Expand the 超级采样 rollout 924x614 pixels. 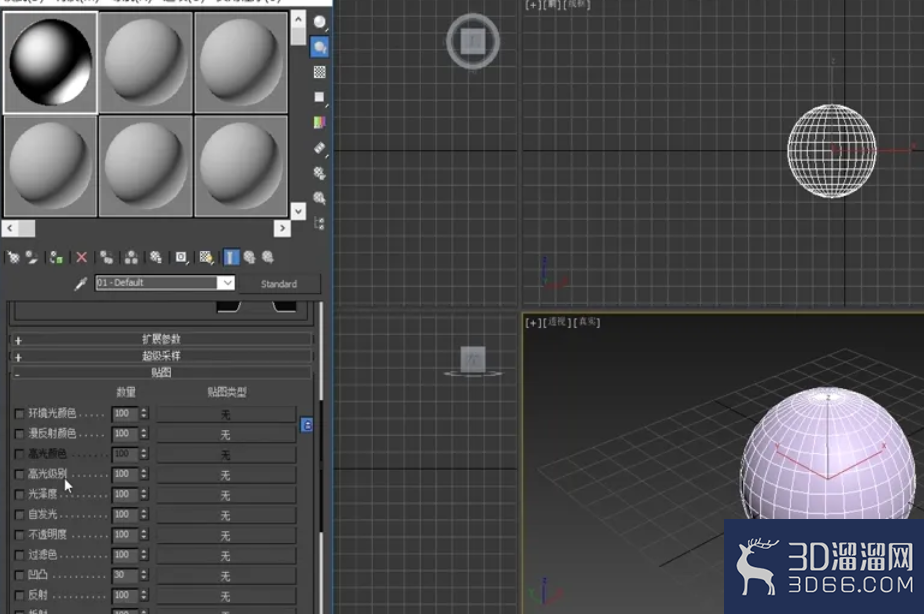(x=161, y=356)
